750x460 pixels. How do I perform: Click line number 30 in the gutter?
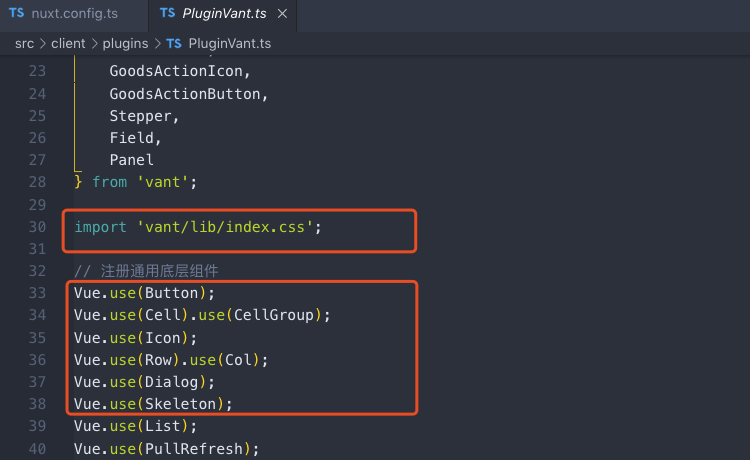(37, 227)
